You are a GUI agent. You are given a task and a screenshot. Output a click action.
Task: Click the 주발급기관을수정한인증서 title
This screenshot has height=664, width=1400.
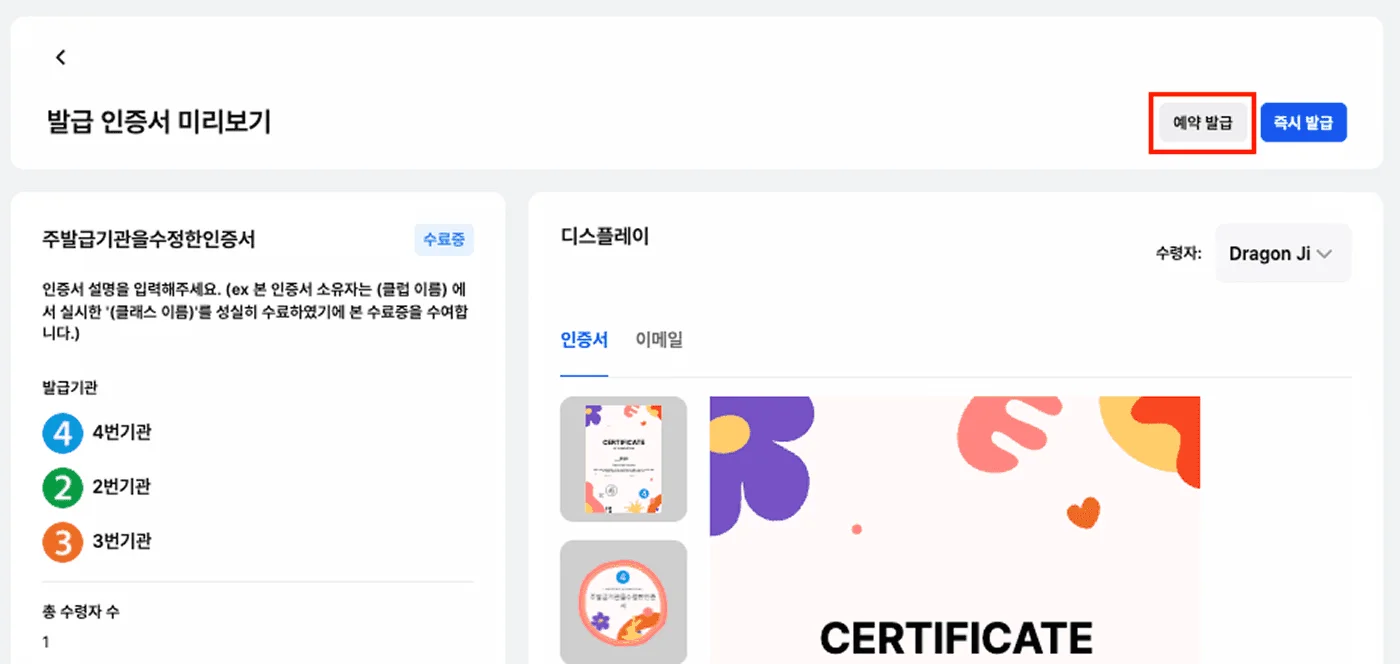pyautogui.click(x=149, y=240)
